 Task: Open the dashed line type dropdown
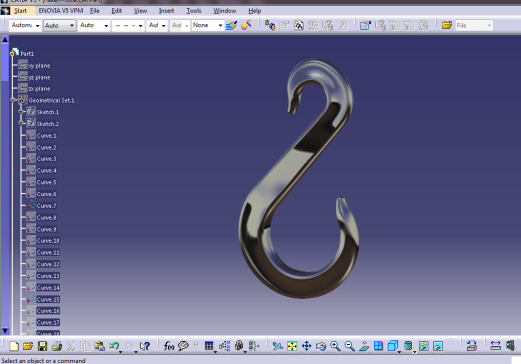click(128, 25)
